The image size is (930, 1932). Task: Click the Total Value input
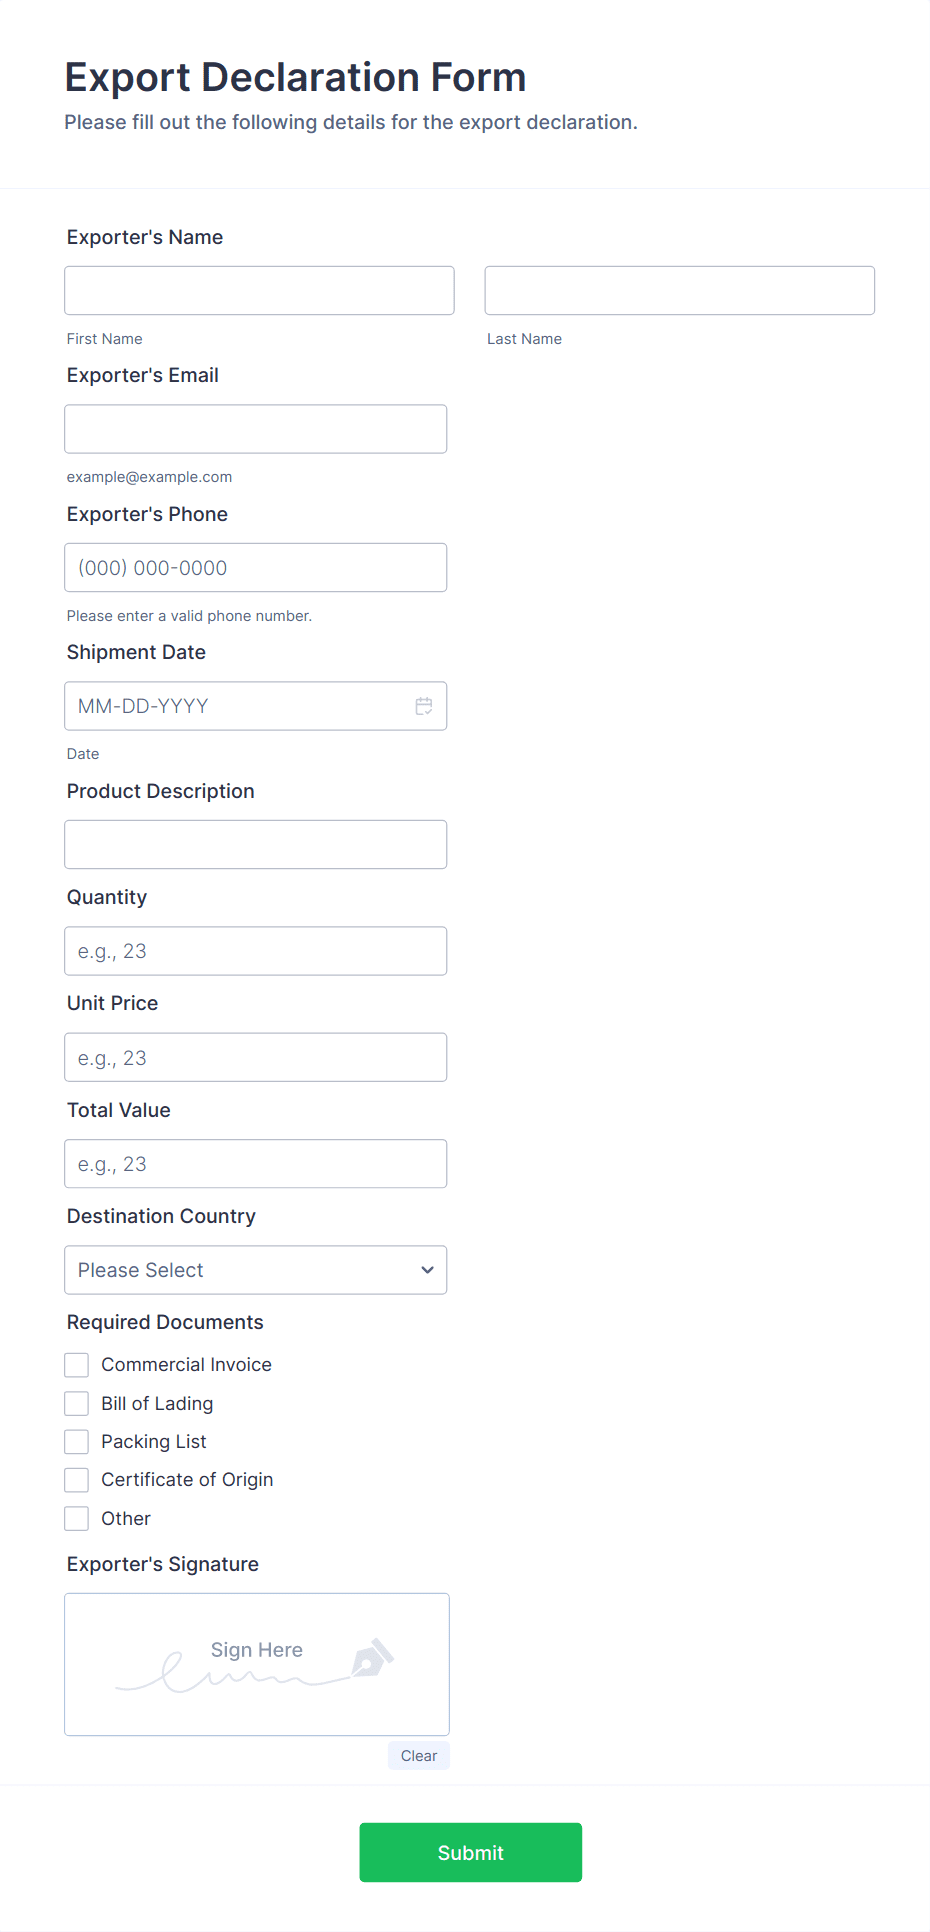[255, 1163]
